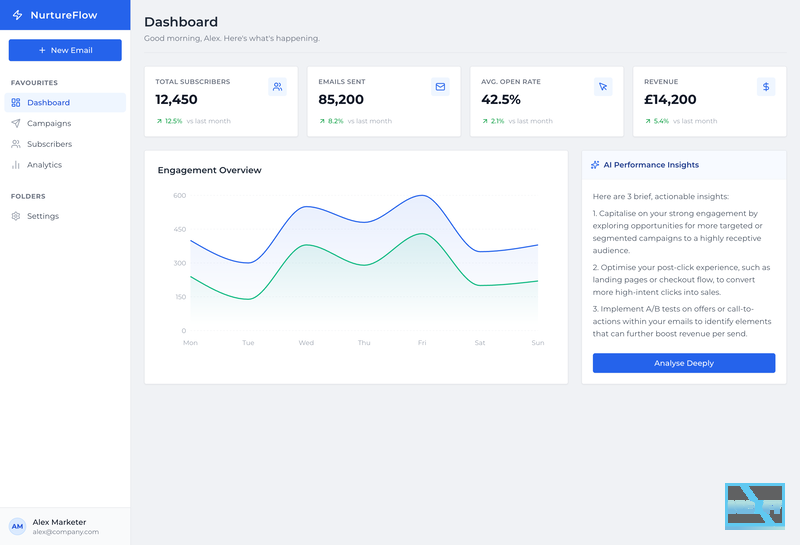Click the £14,200 revenue value
The height and width of the screenshot is (545, 800).
[670, 100]
